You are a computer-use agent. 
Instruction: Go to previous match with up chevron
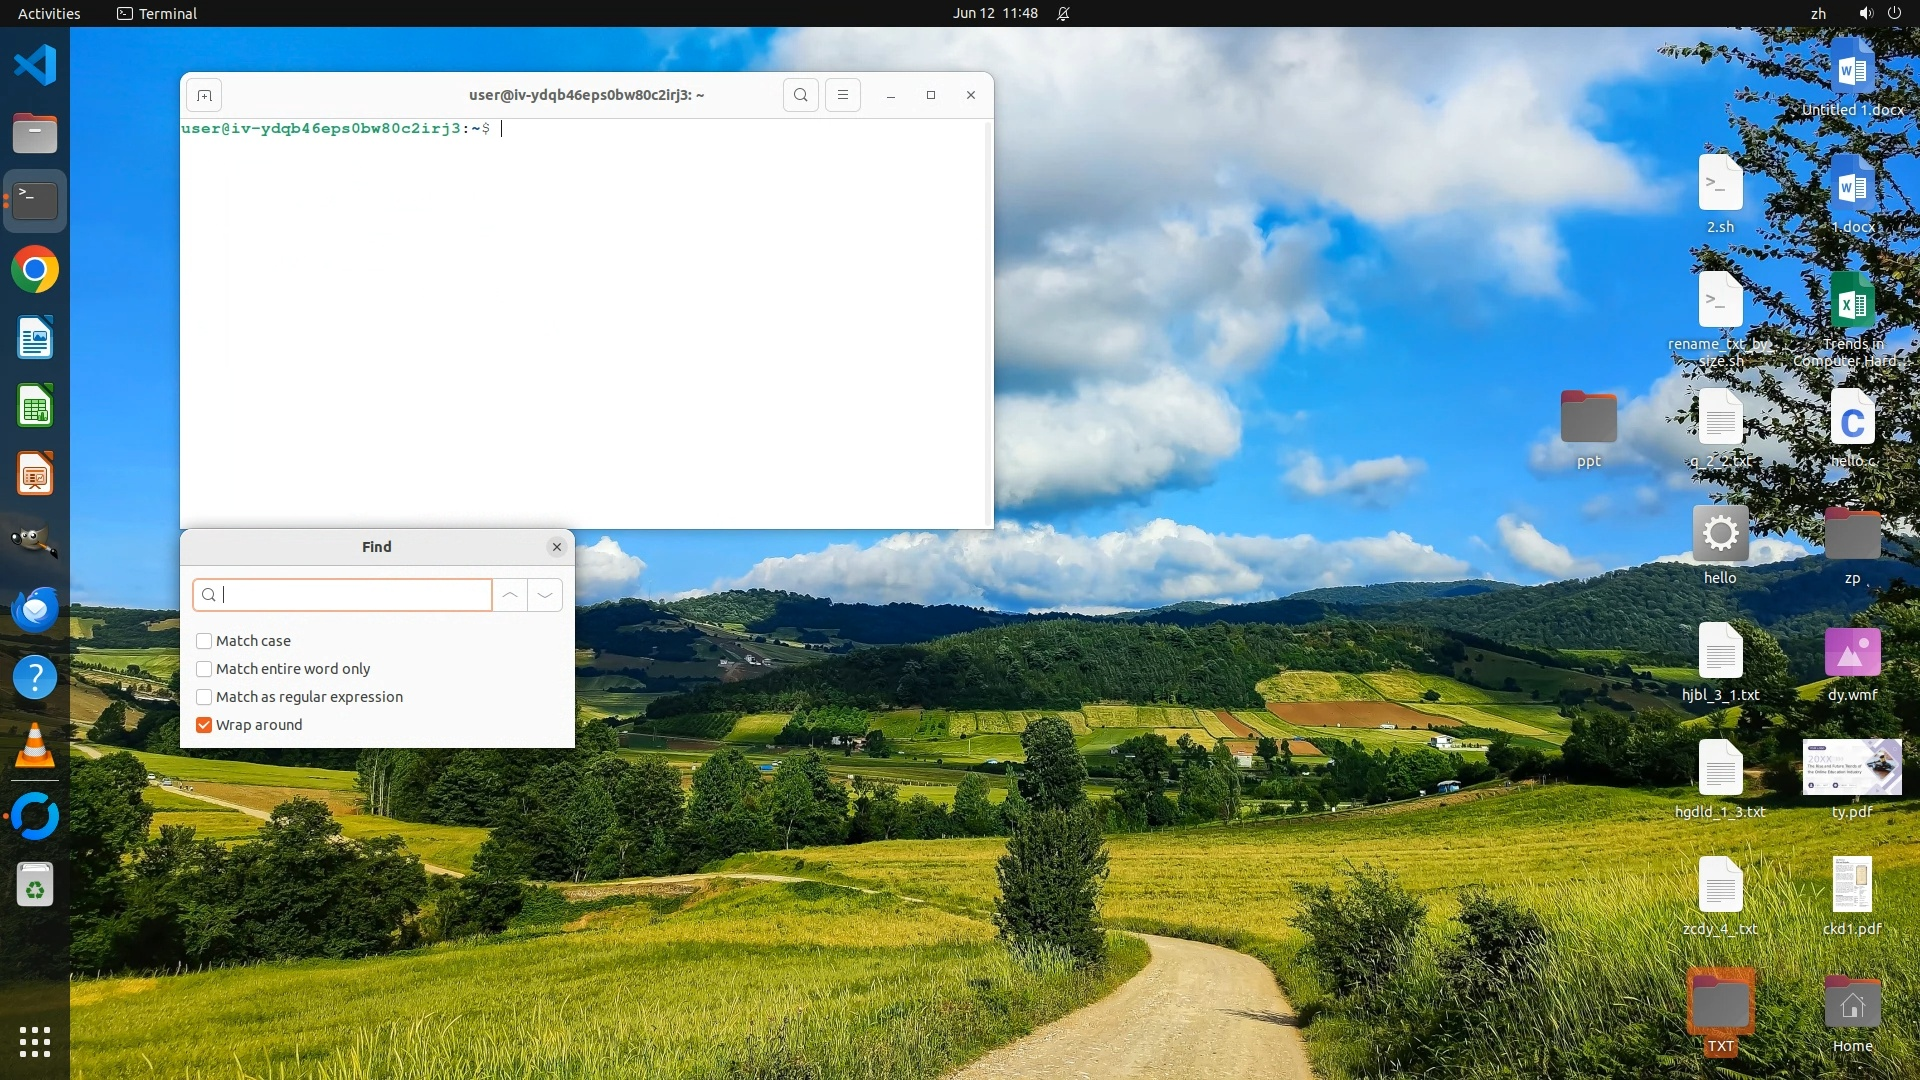(510, 595)
